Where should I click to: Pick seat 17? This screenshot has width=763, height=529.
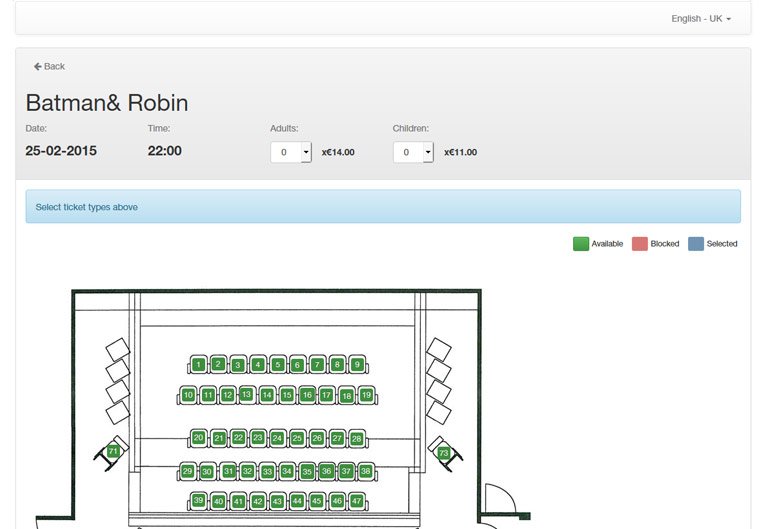[x=327, y=395]
